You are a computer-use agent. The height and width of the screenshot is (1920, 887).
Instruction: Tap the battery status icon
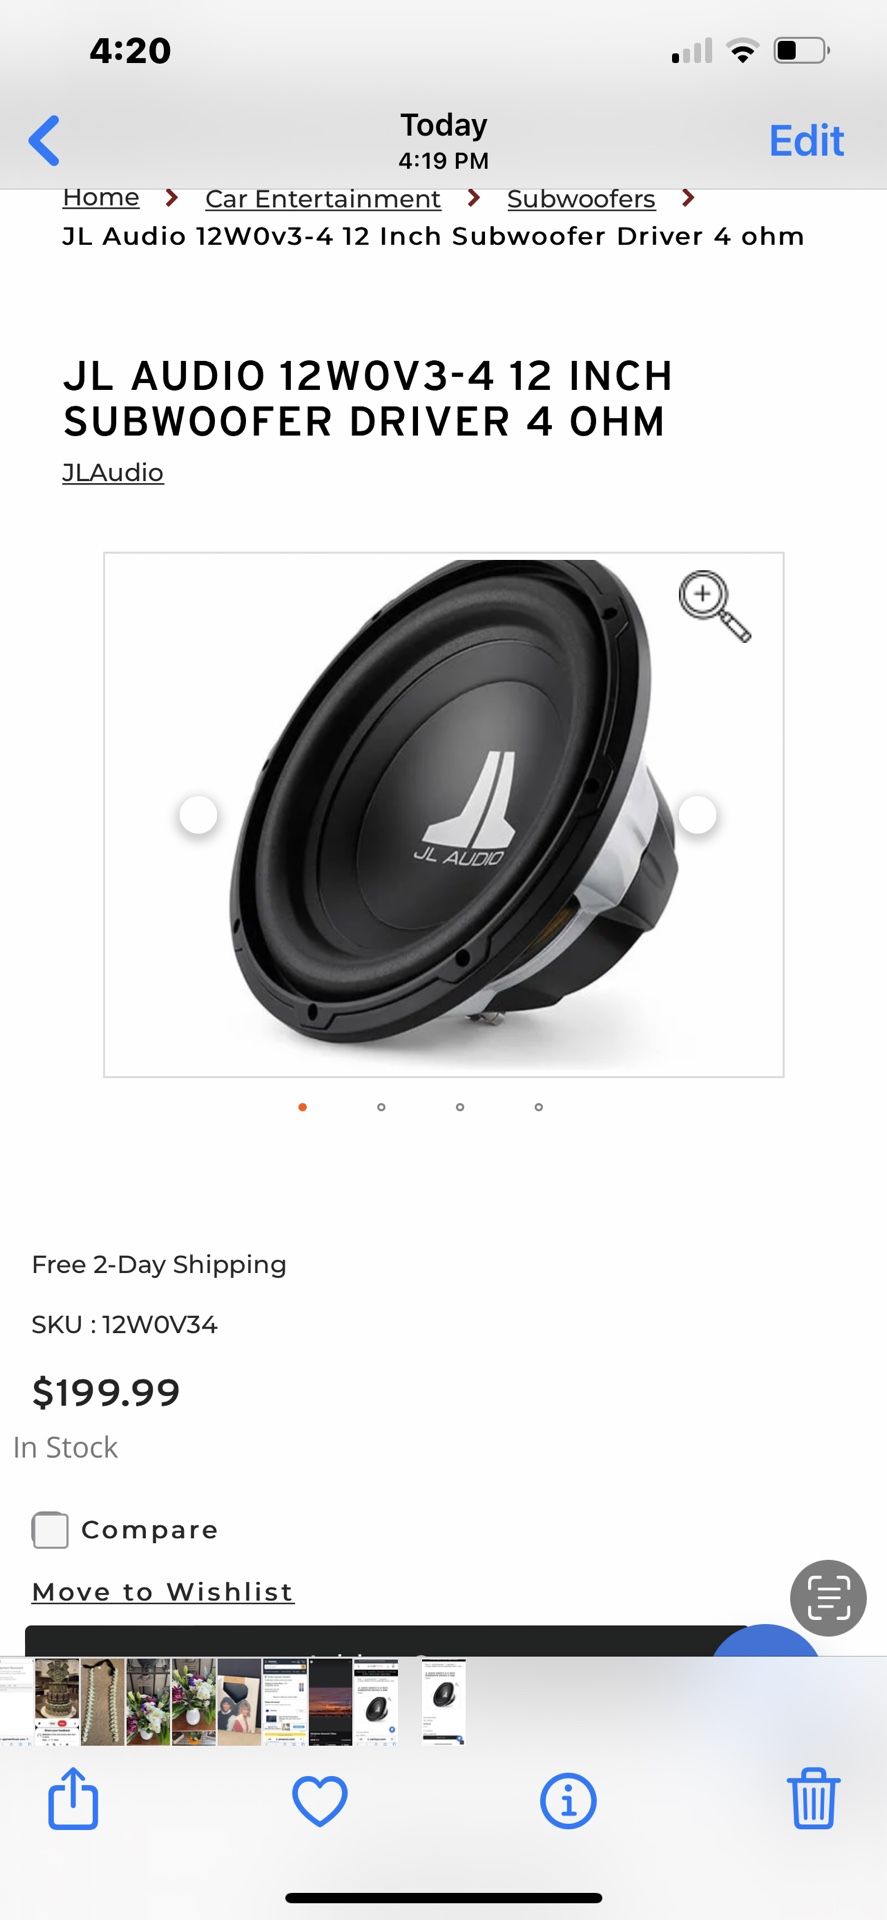pyautogui.click(x=802, y=50)
